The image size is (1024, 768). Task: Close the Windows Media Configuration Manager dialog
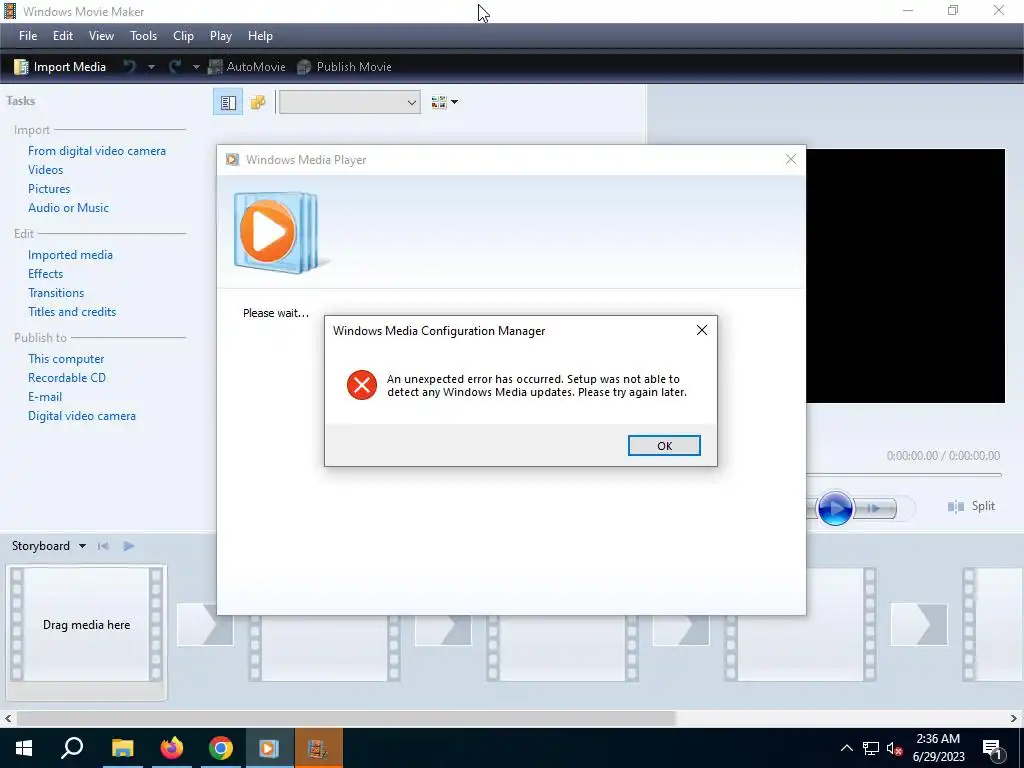click(701, 330)
